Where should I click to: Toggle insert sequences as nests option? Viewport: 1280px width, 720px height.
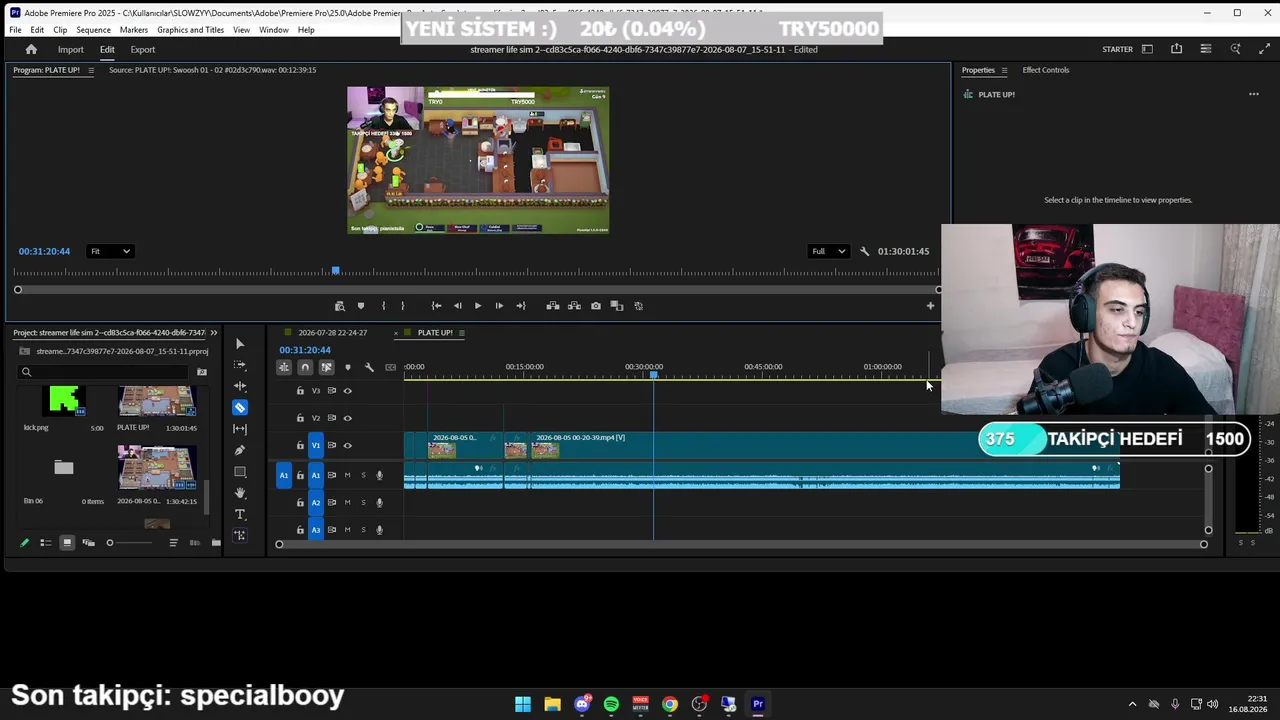(x=284, y=367)
